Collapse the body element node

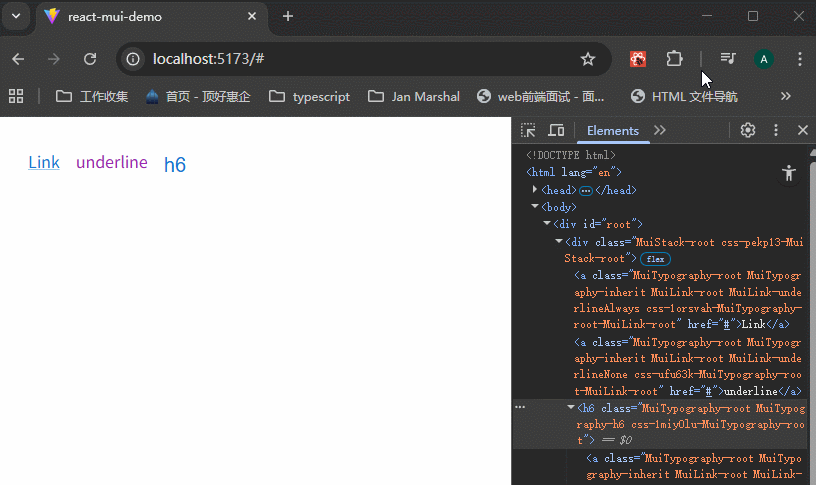[x=536, y=207]
